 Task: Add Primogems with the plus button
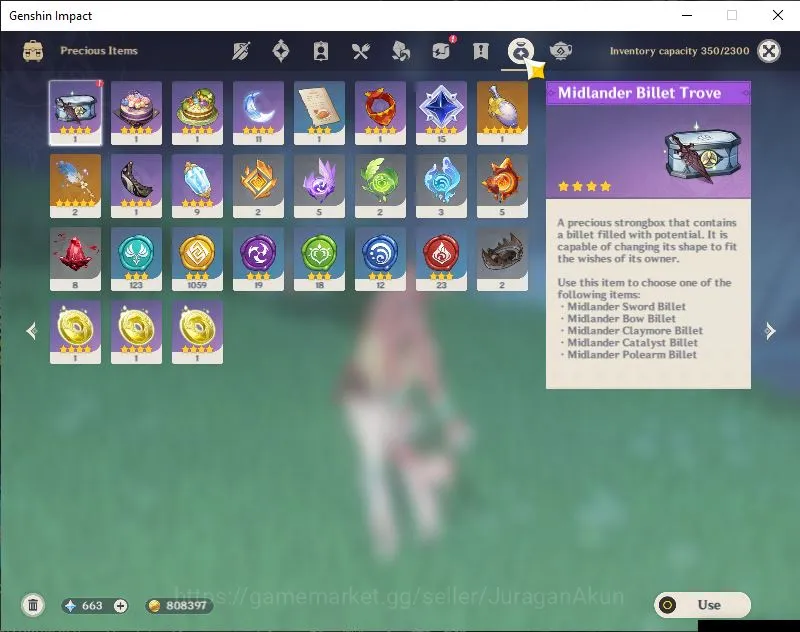coord(120,606)
